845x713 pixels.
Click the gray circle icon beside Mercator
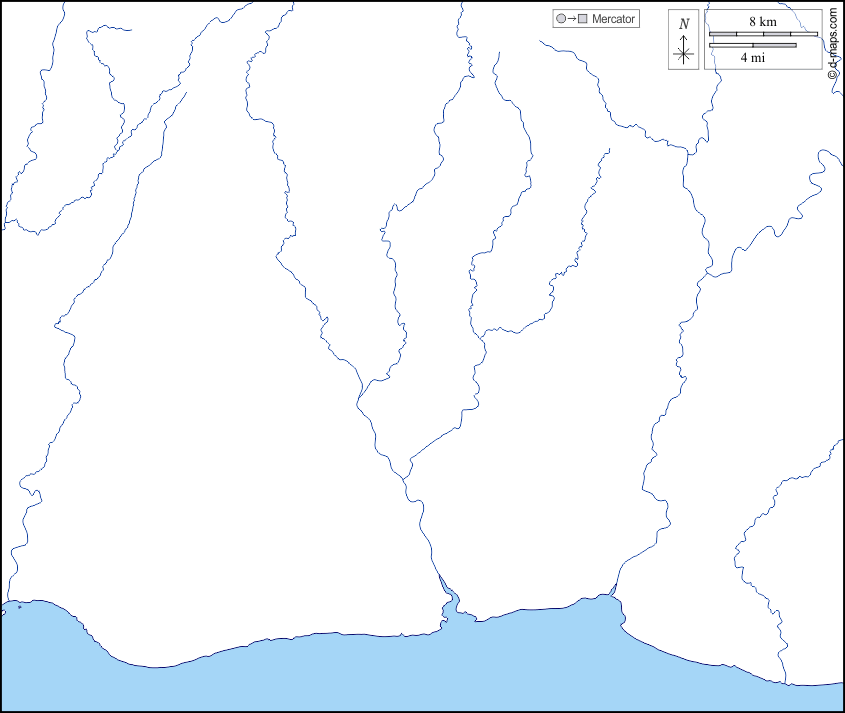point(560,19)
